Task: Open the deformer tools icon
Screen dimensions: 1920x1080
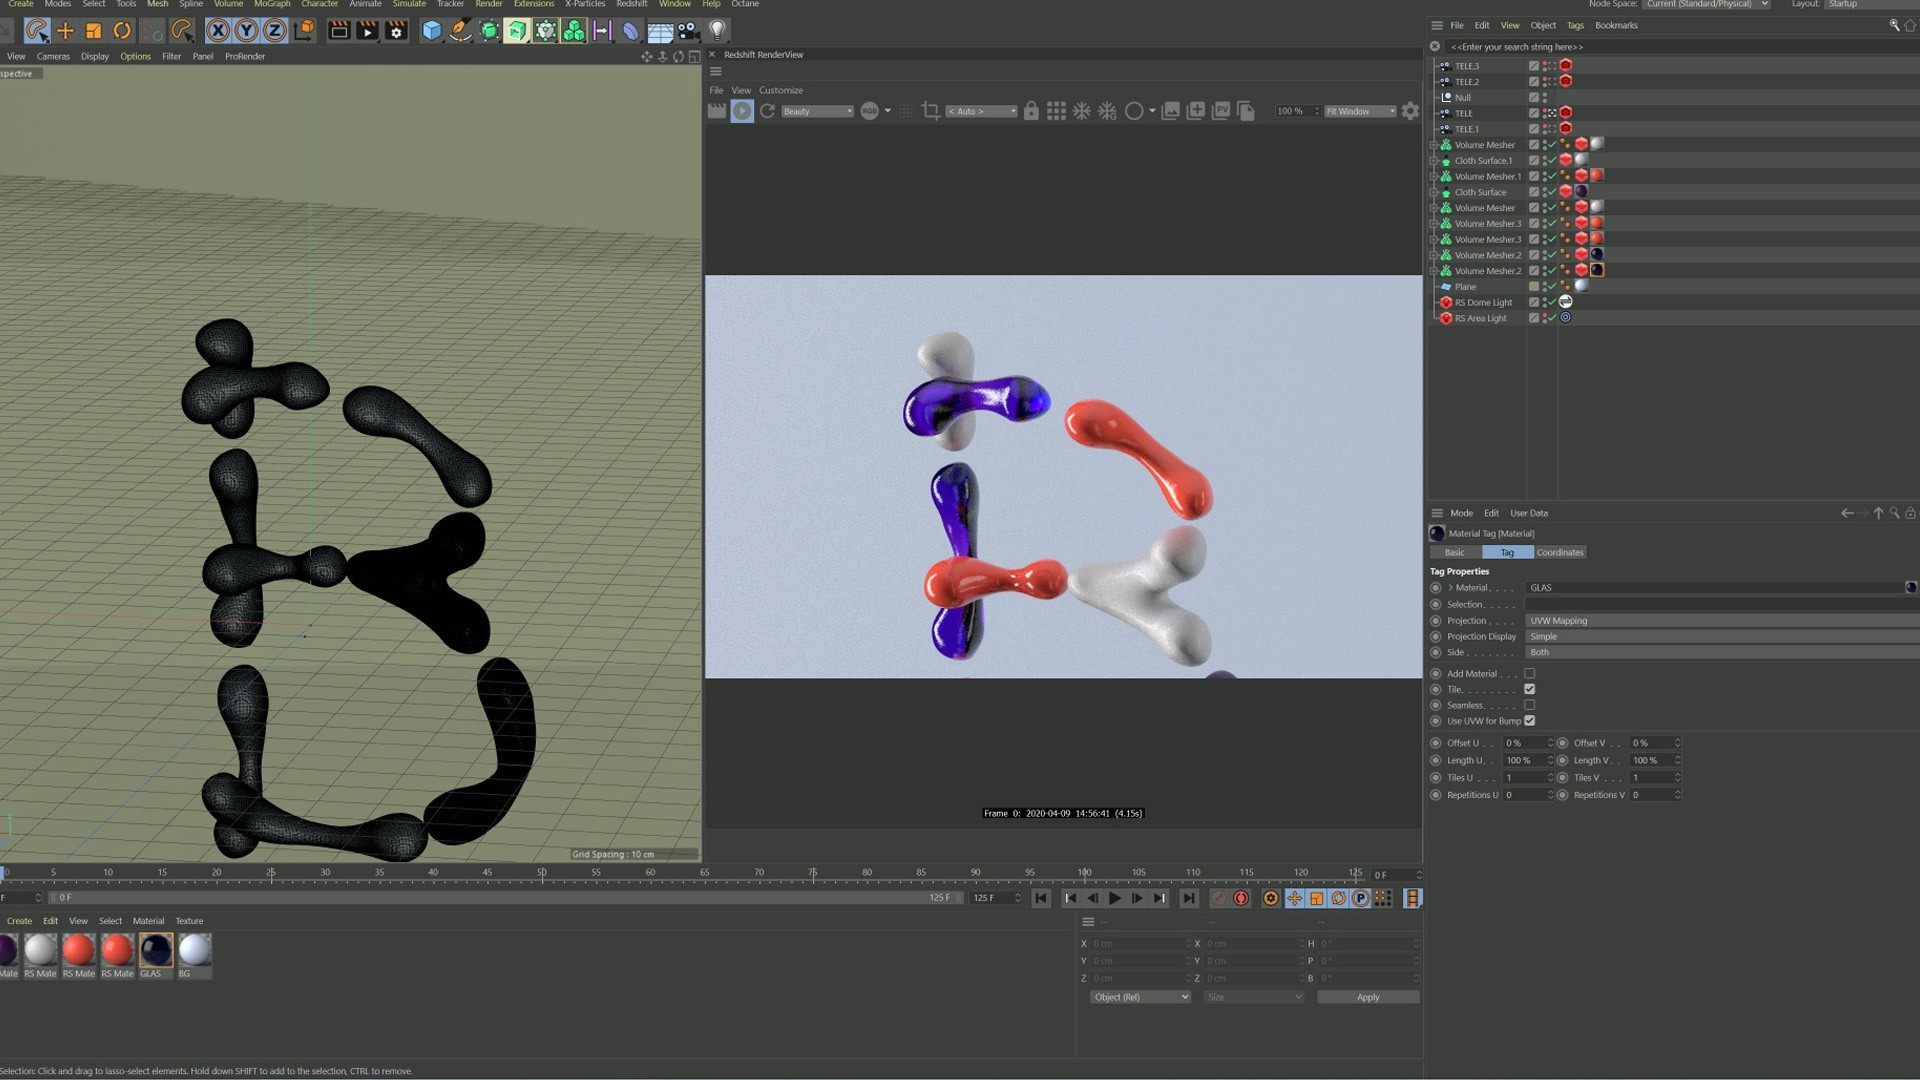Action: 631,31
